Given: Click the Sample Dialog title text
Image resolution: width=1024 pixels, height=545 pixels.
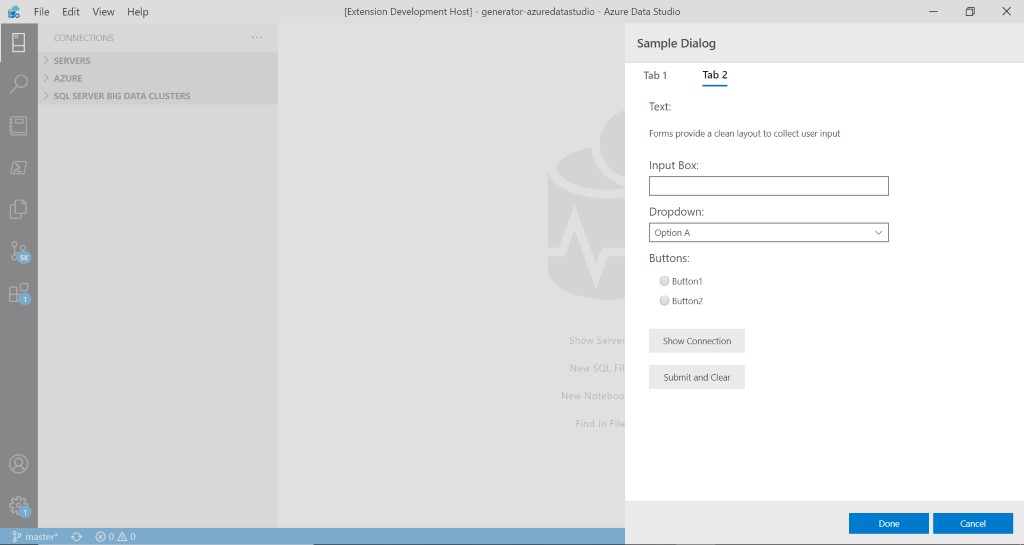Looking at the screenshot, I should coord(676,43).
